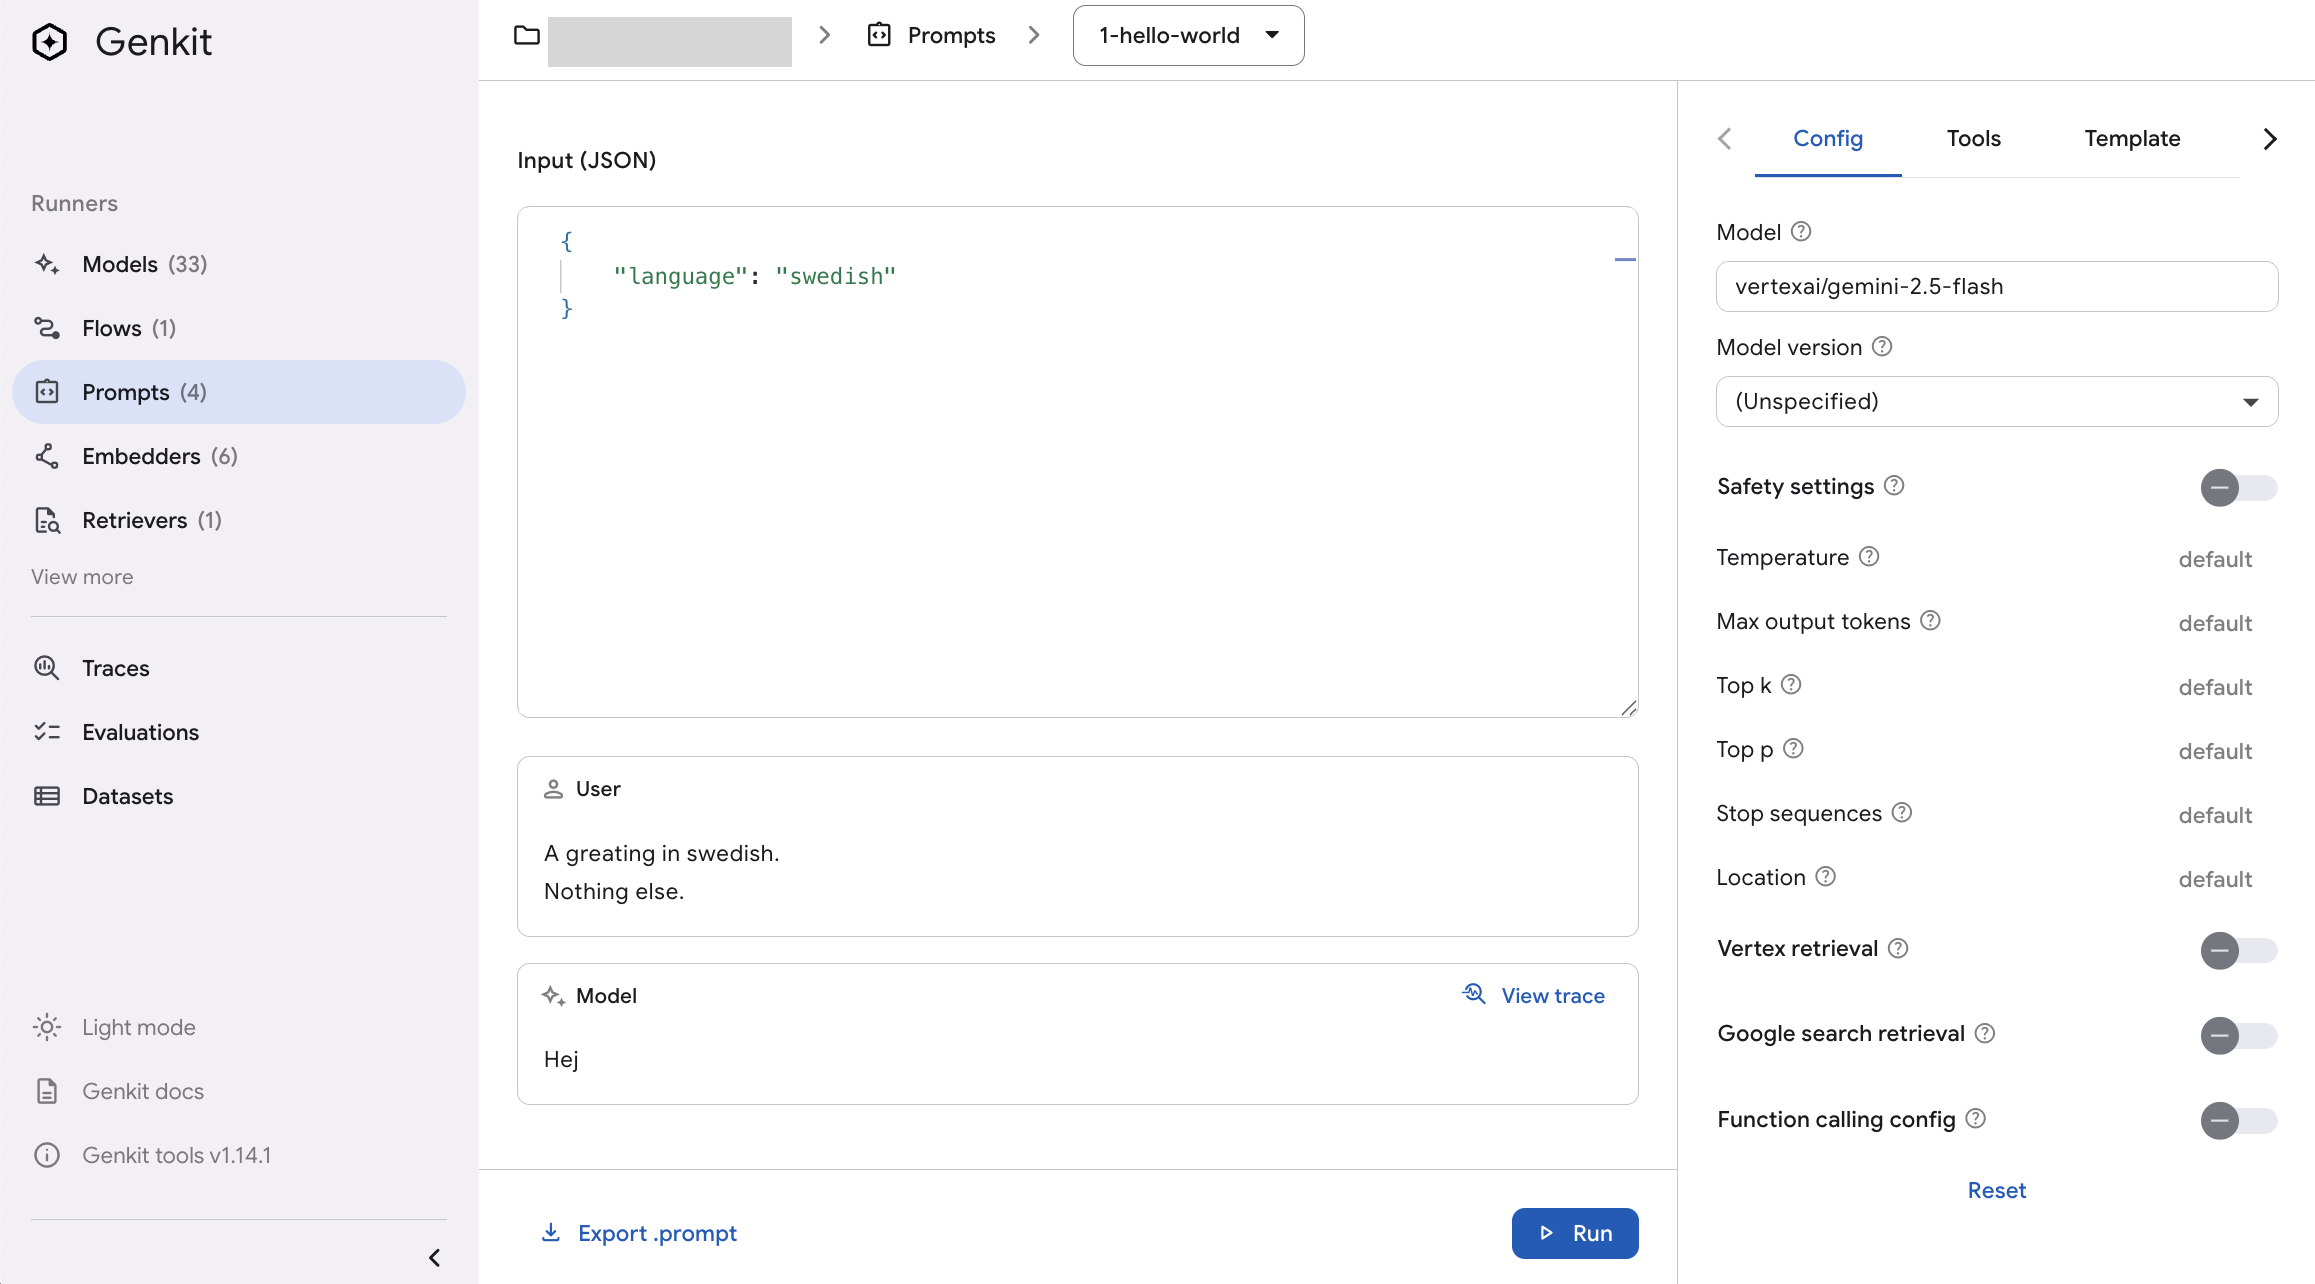Open the Model version dropdown

click(x=1996, y=400)
